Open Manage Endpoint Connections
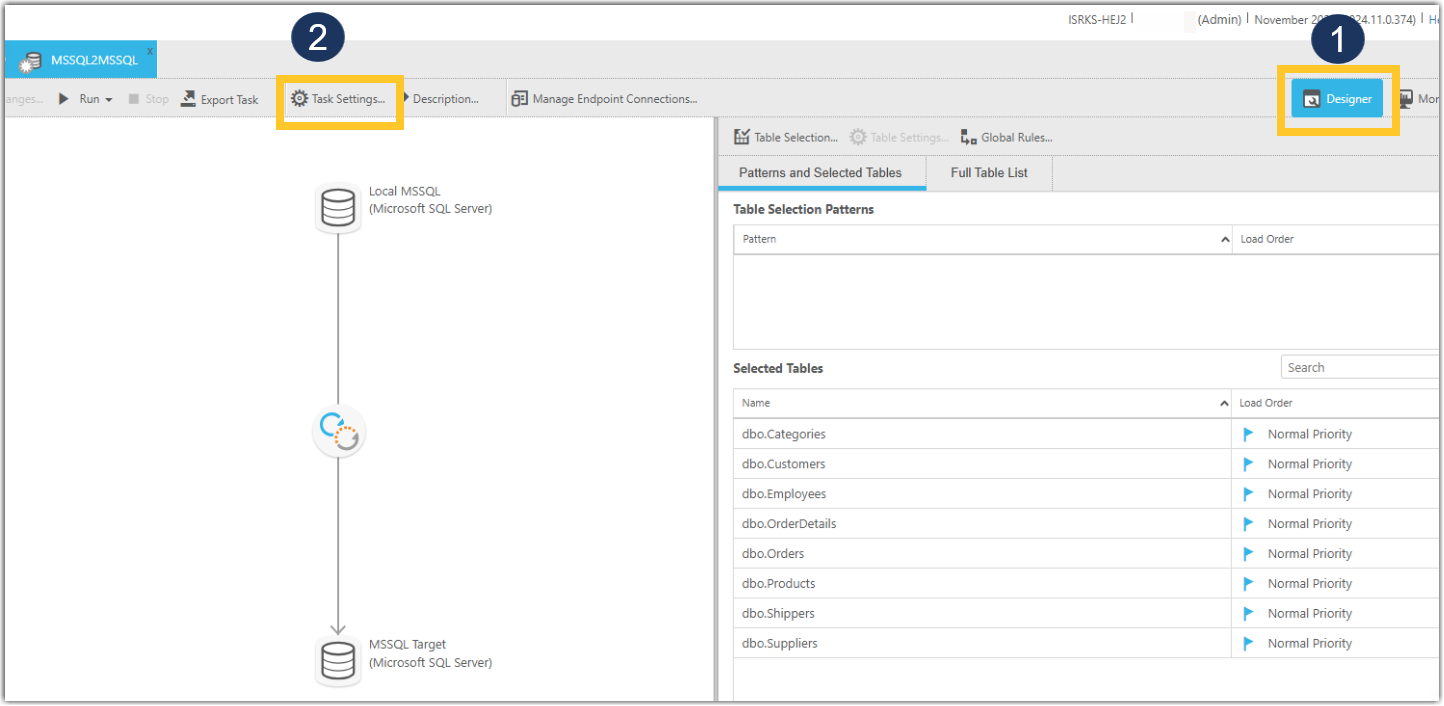The image size is (1444, 706). pos(605,98)
